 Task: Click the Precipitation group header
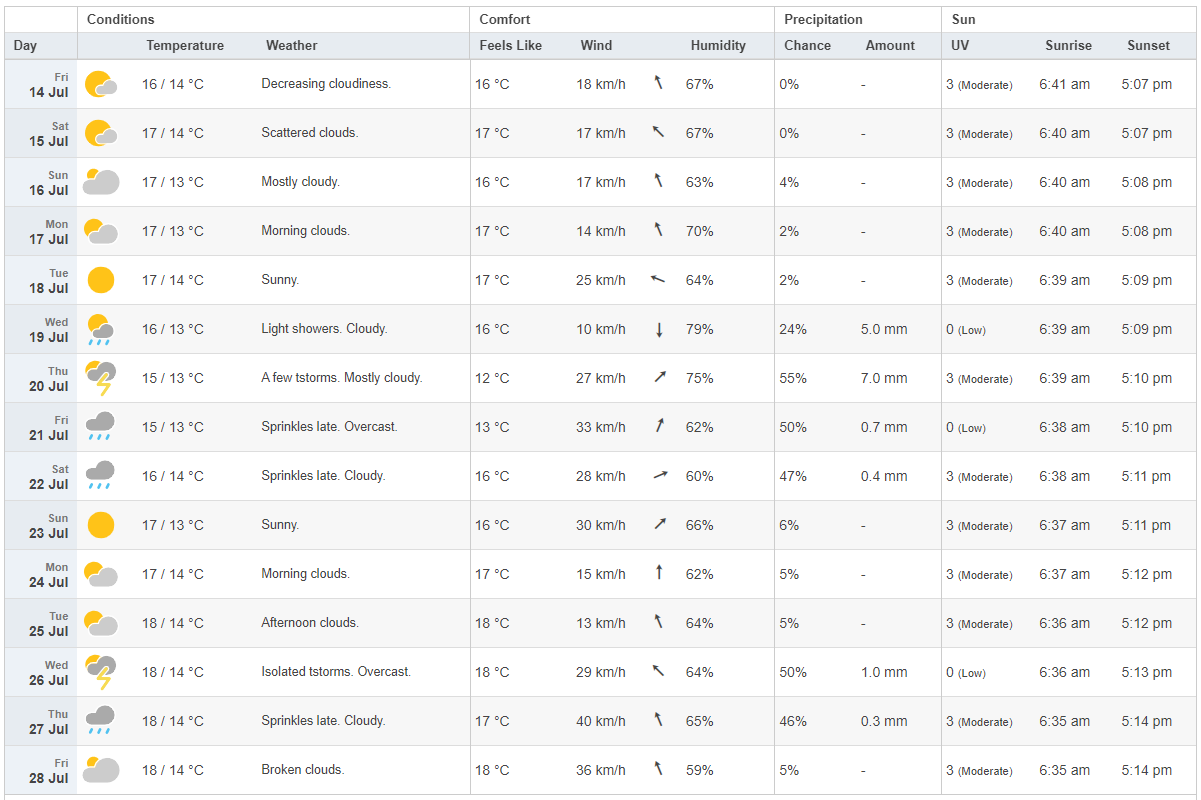(x=823, y=20)
